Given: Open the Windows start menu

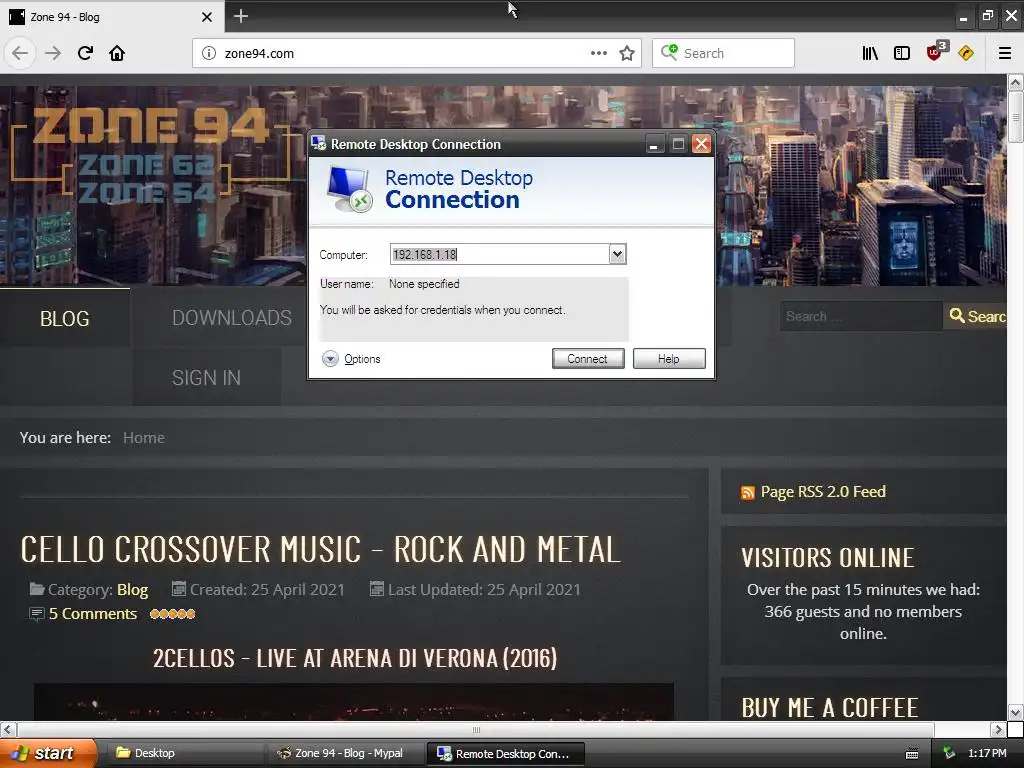Looking at the screenshot, I should [47, 753].
